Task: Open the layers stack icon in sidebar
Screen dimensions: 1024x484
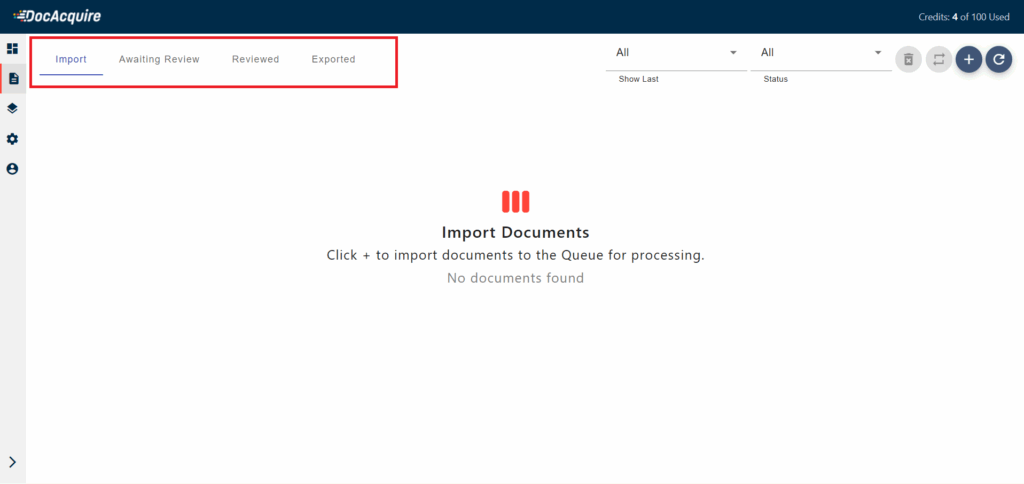Action: [13, 108]
